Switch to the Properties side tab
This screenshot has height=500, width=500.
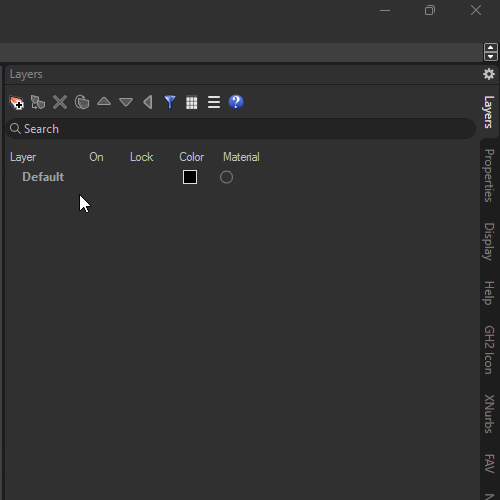tap(489, 176)
